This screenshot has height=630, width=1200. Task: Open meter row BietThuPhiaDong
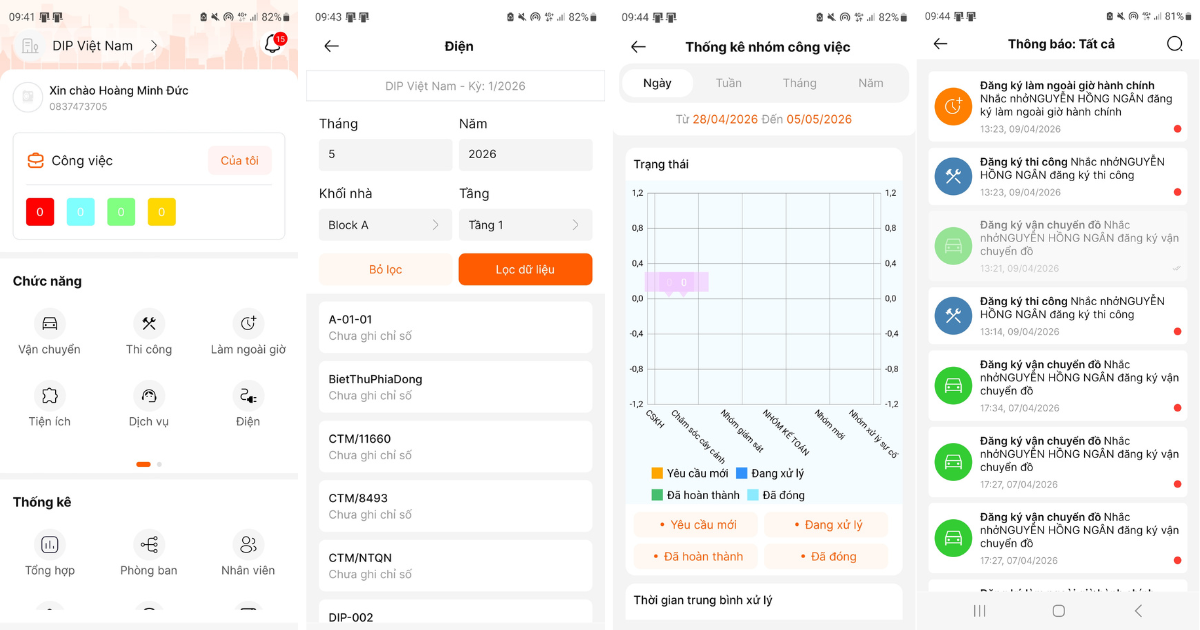[455, 387]
